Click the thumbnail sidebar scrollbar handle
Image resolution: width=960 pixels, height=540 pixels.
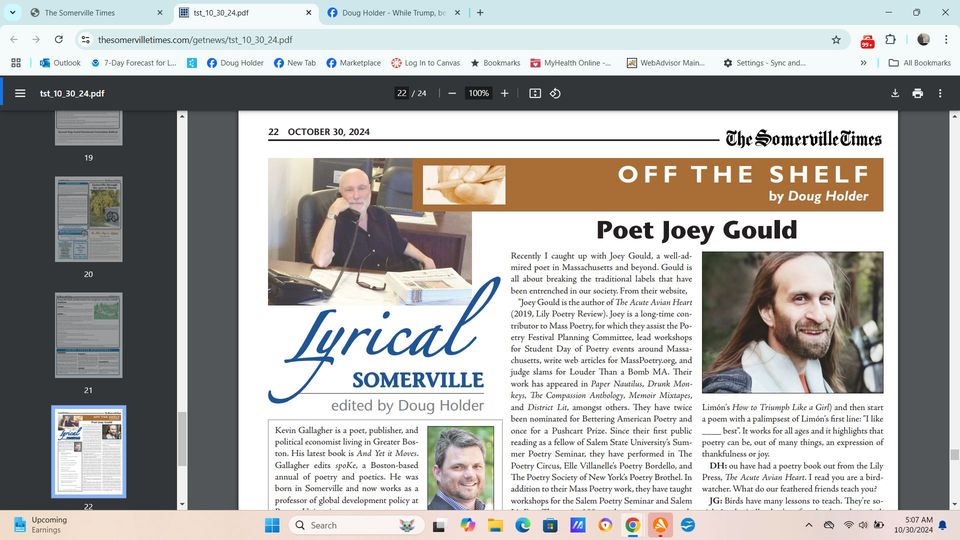tap(182, 439)
